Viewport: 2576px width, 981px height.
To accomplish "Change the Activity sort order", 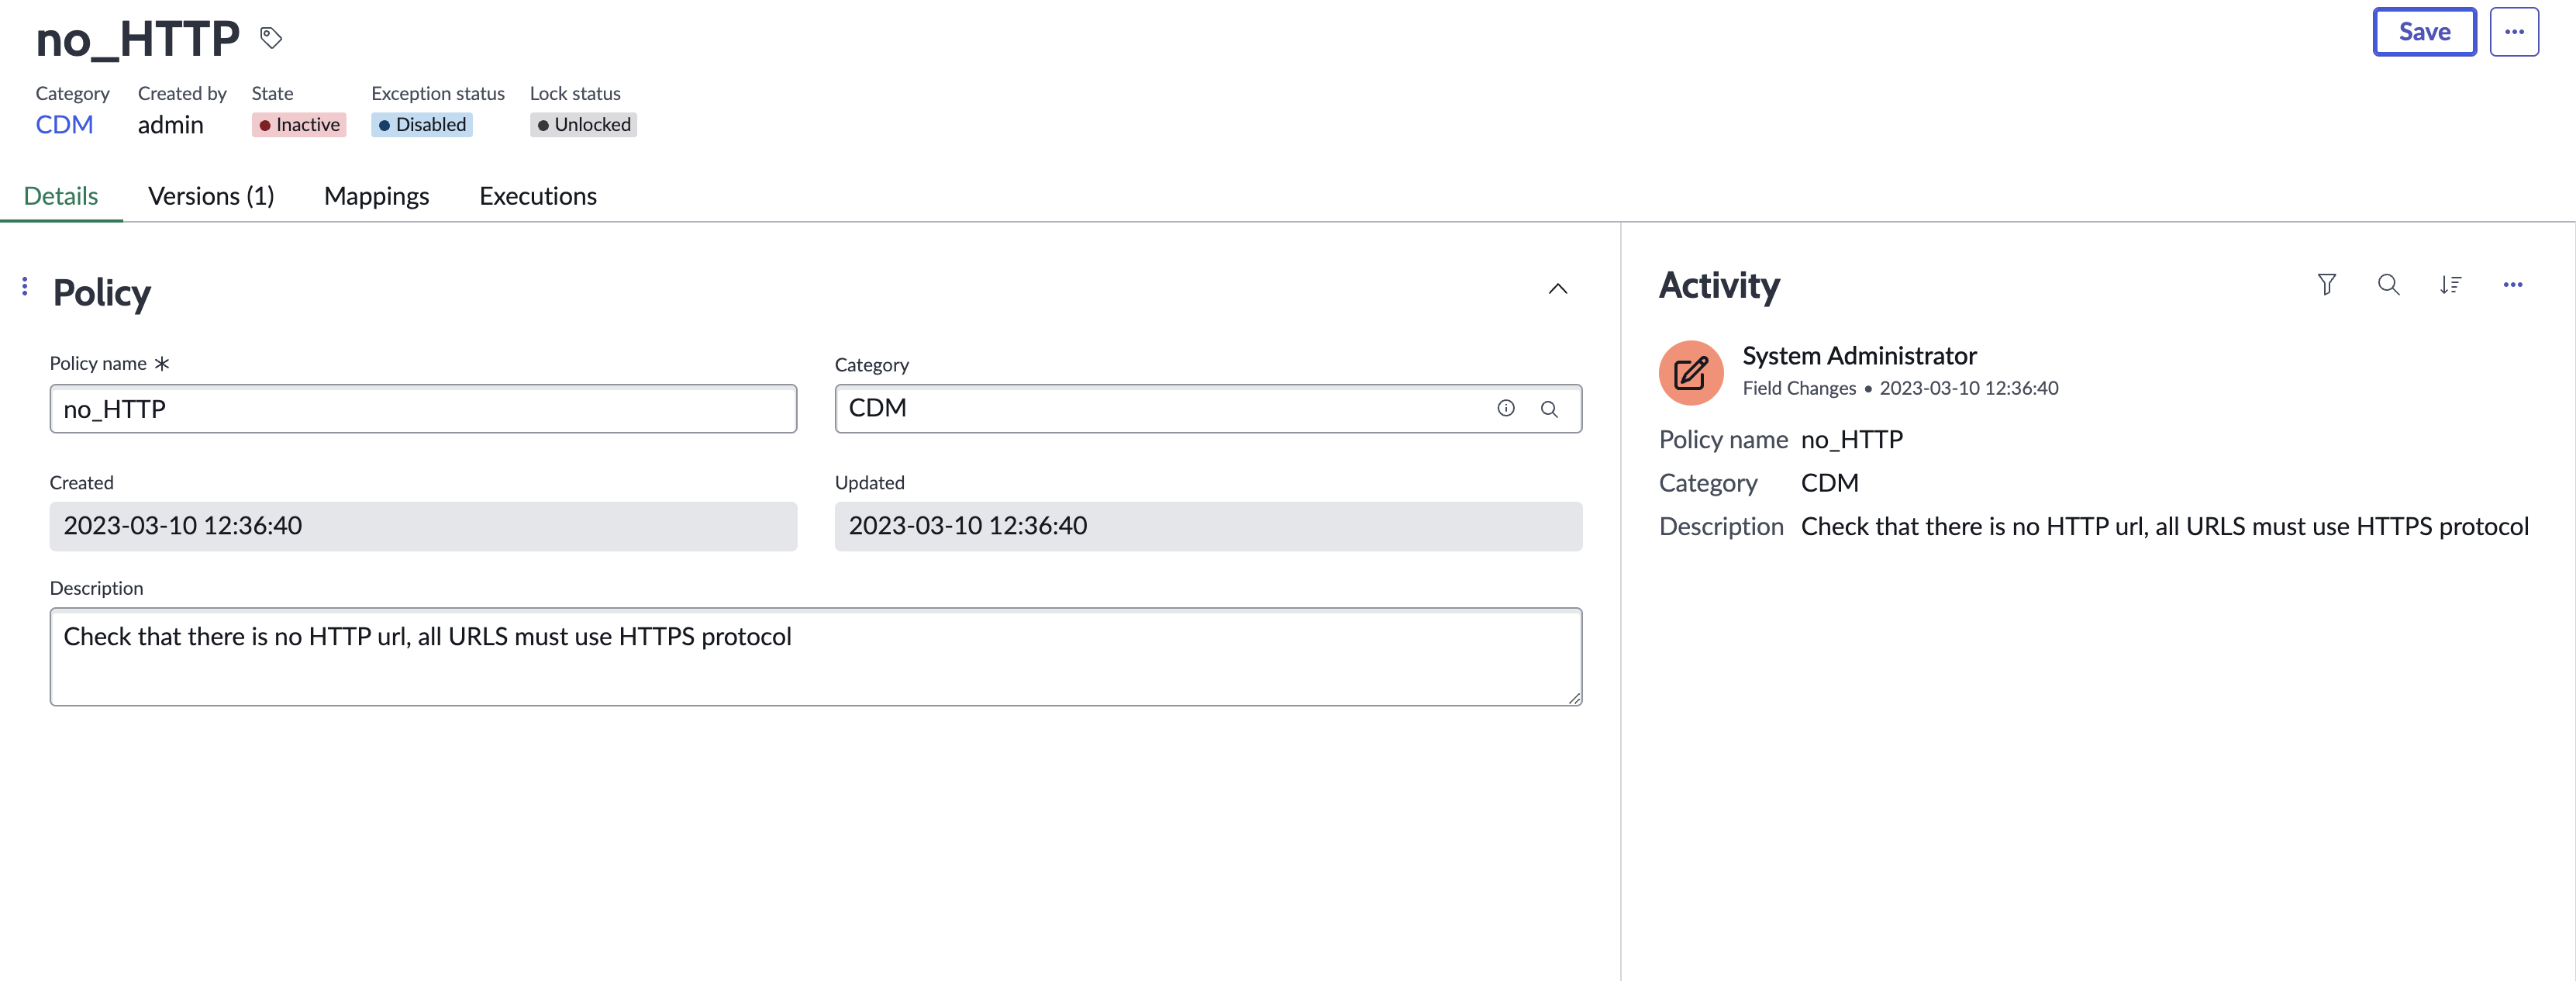I will coord(2450,285).
